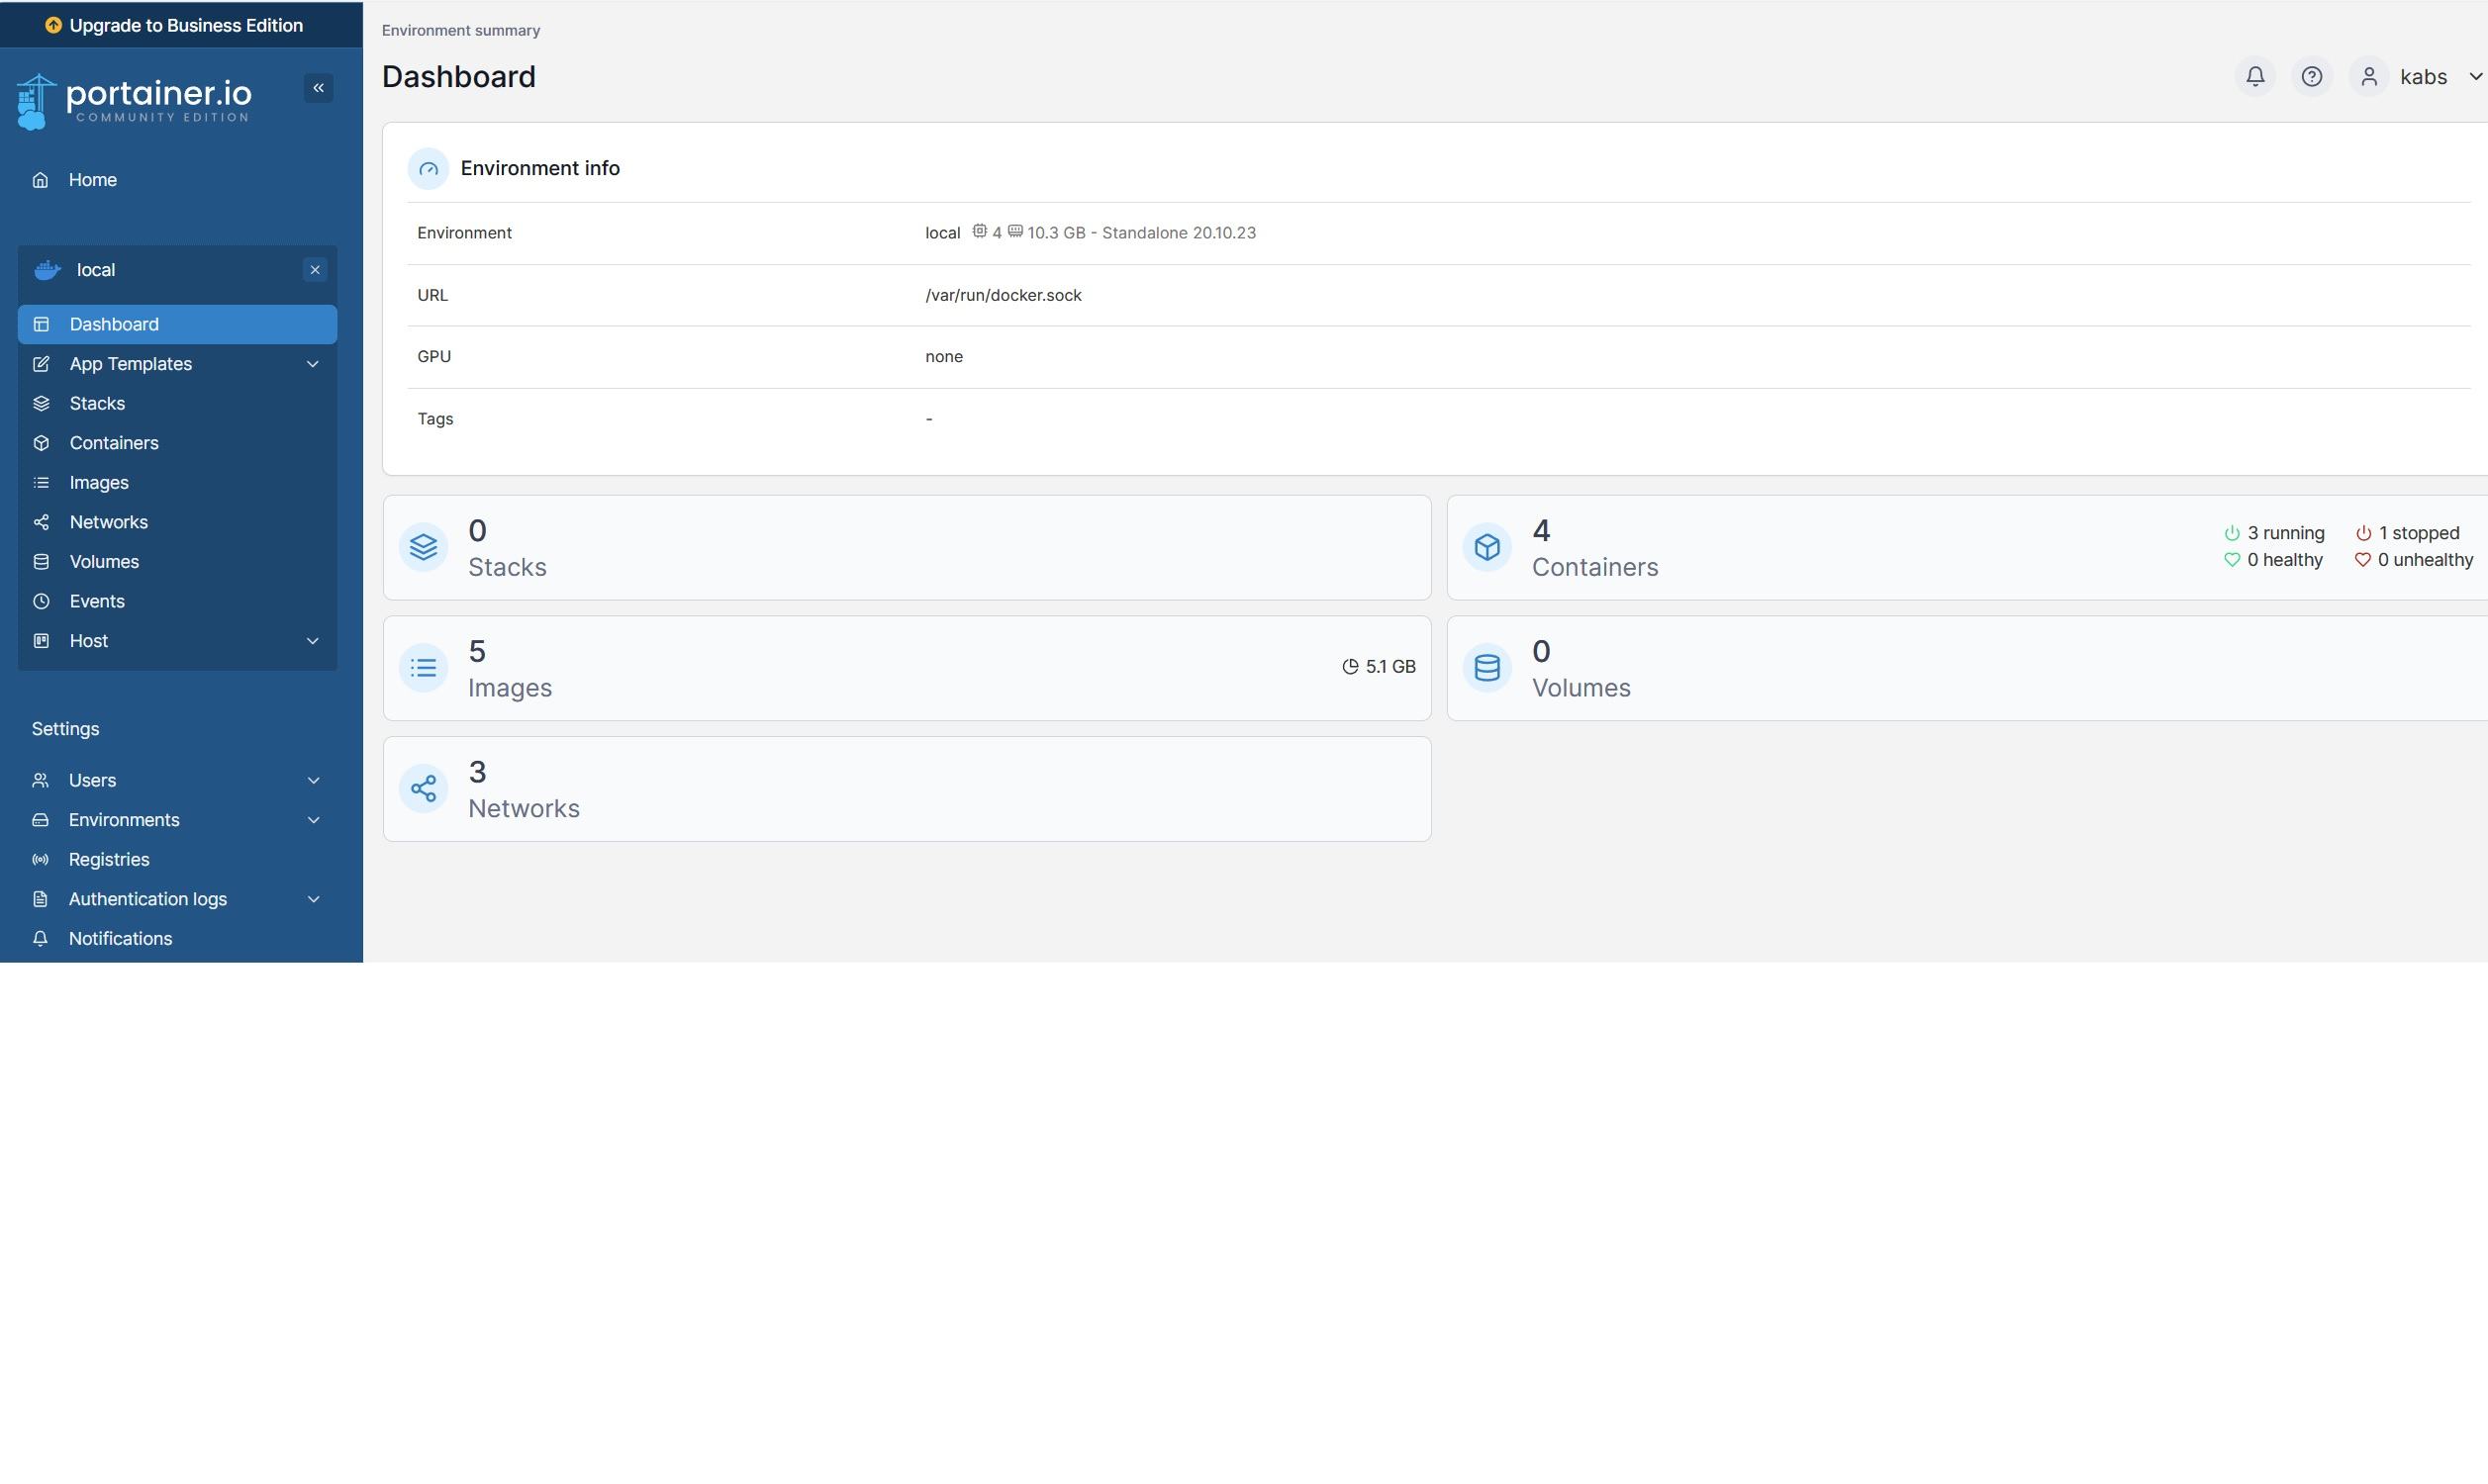Expand the Host menu chevron
The width and height of the screenshot is (2488, 1484).
pos(313,641)
